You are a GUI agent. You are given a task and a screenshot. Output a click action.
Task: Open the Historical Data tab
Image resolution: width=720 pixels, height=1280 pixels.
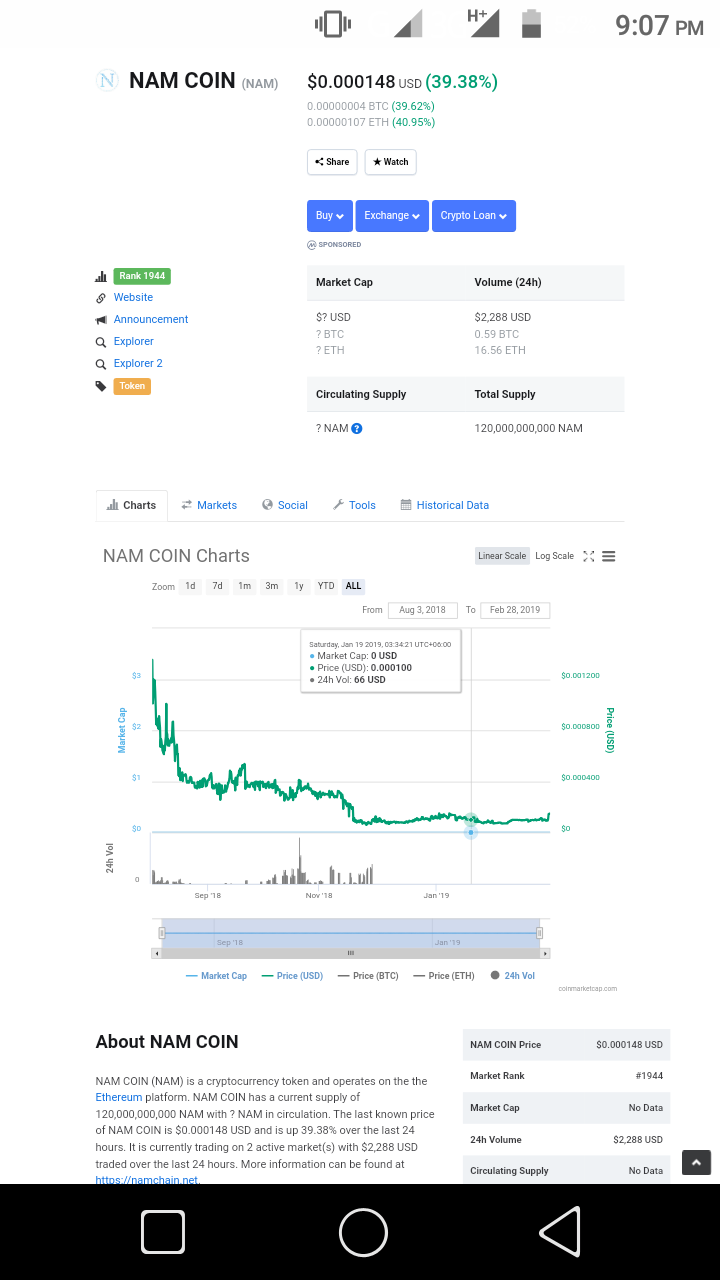pyautogui.click(x=445, y=505)
